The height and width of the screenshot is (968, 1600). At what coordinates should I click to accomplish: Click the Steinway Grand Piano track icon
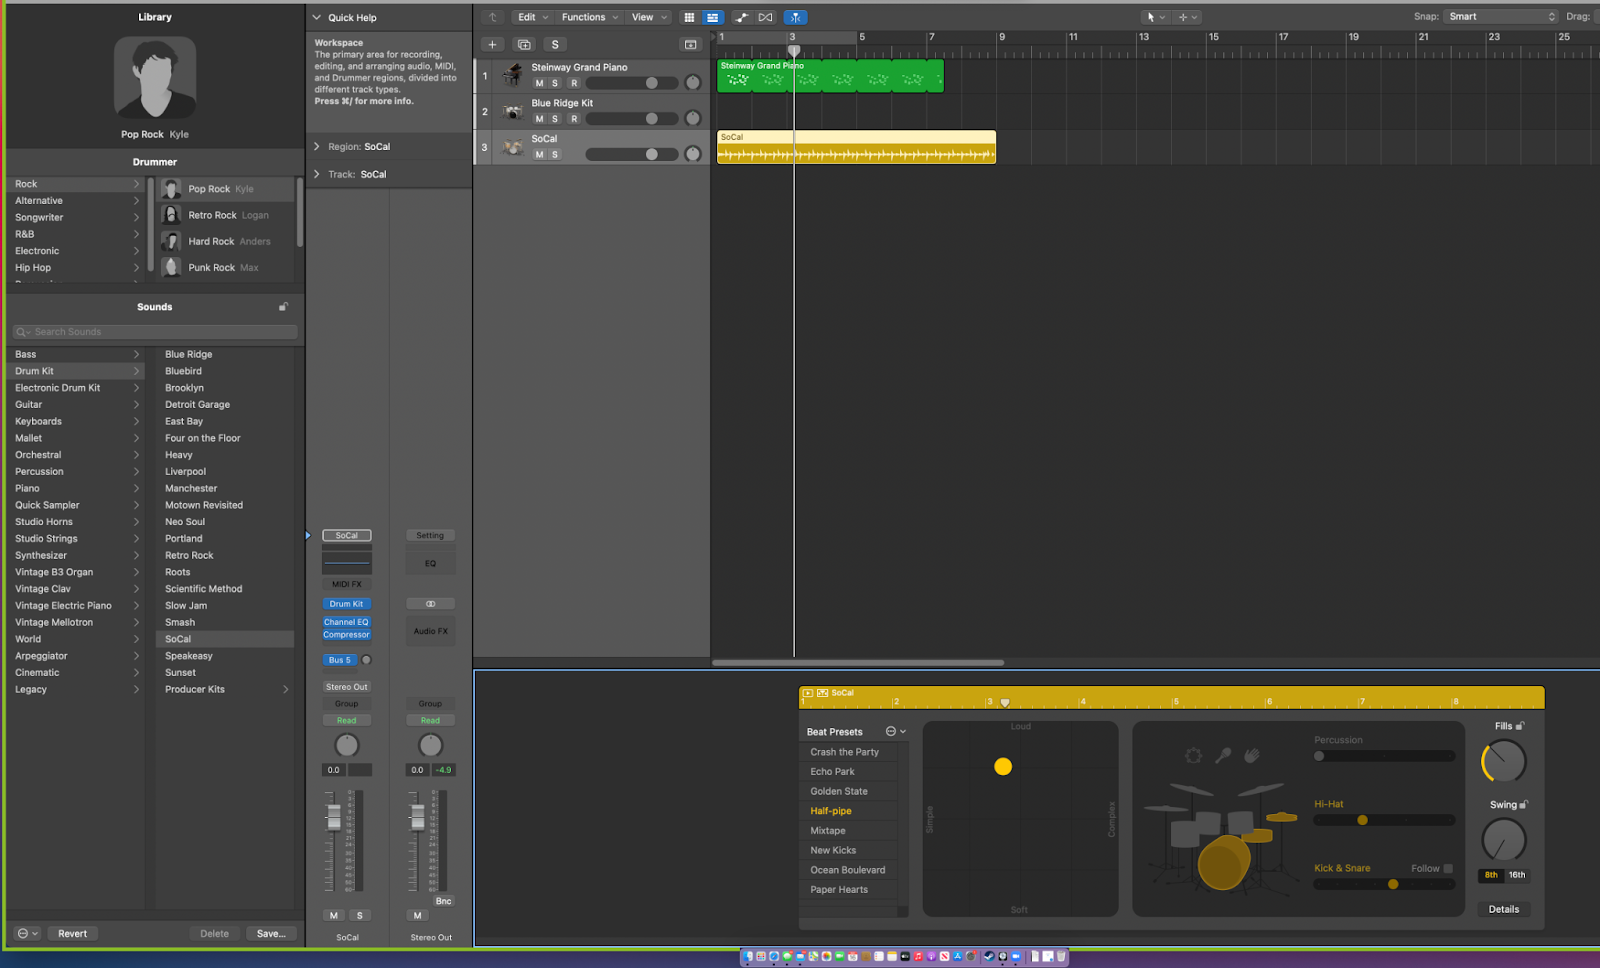[x=513, y=75]
